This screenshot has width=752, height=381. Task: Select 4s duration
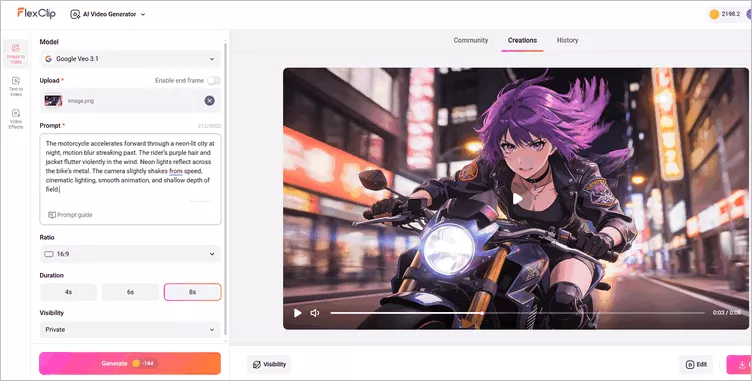click(x=68, y=292)
